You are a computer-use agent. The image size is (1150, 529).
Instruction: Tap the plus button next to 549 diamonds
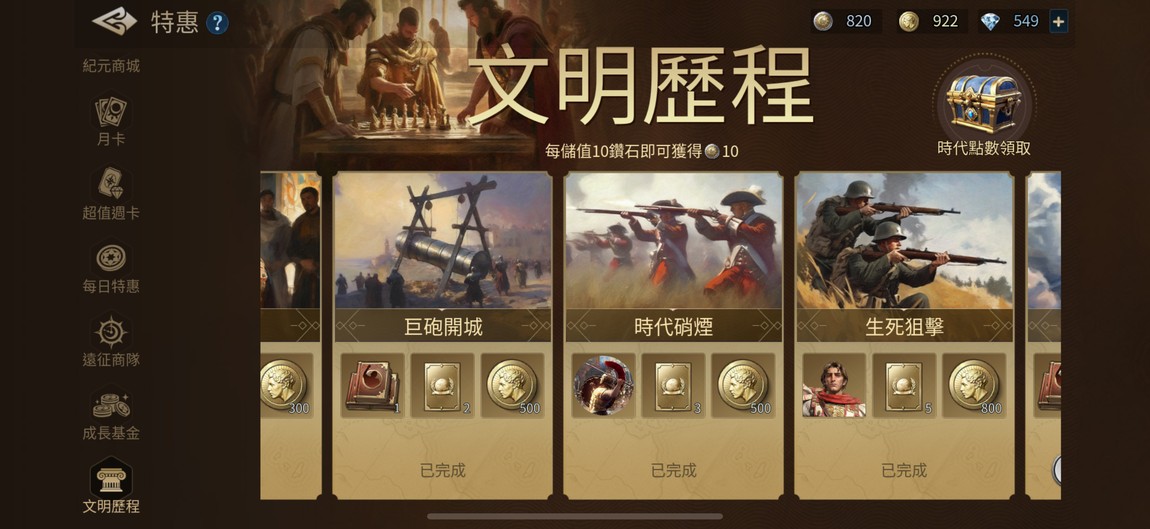1058,21
